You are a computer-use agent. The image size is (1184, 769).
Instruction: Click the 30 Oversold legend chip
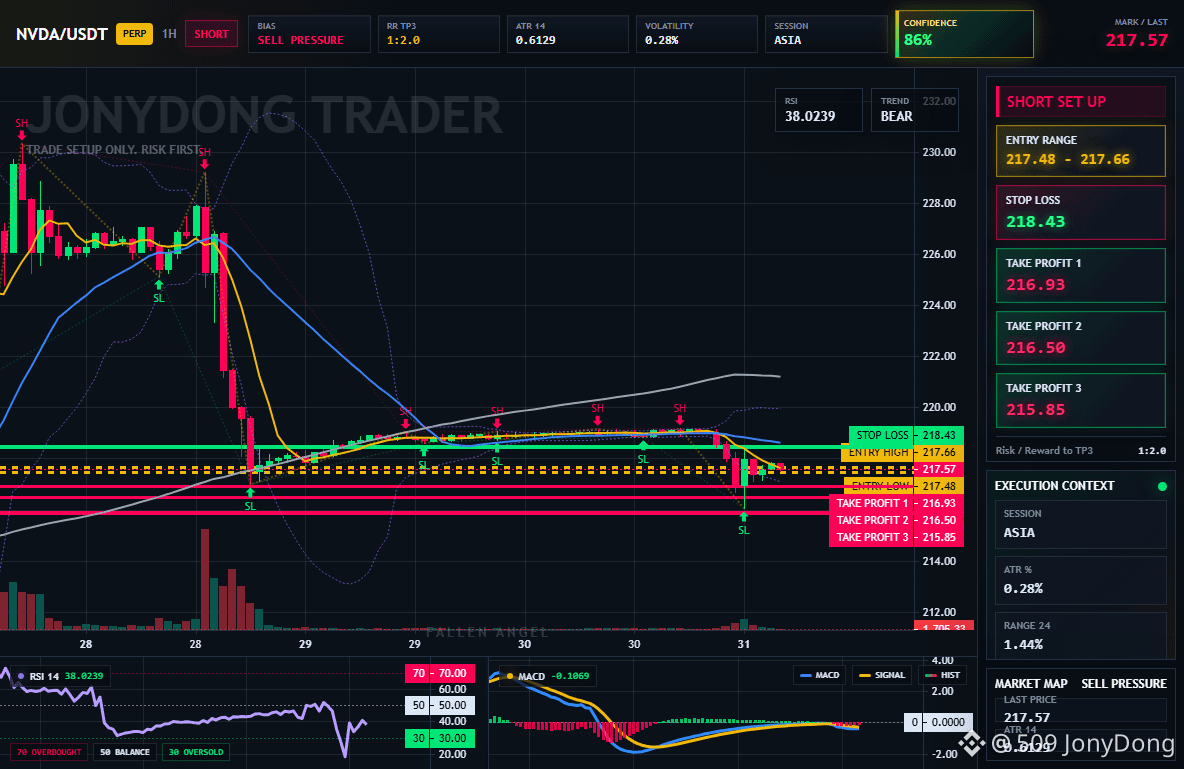[x=196, y=752]
